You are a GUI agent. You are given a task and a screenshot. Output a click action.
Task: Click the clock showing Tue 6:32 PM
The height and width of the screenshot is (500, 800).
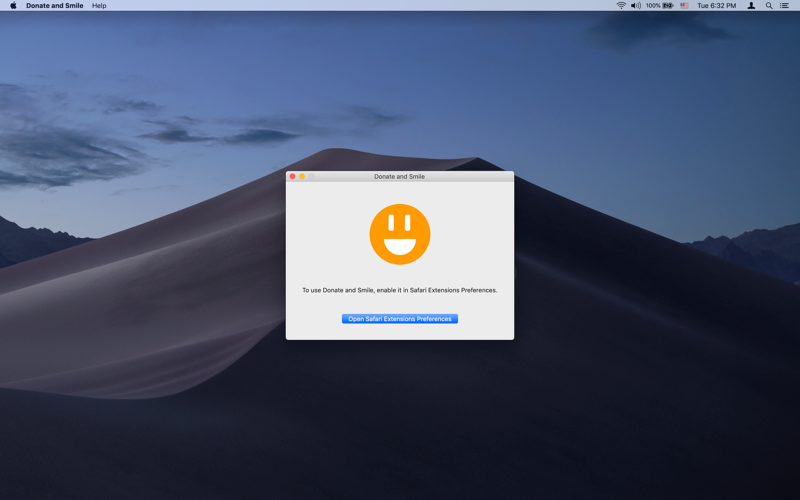pos(716,6)
